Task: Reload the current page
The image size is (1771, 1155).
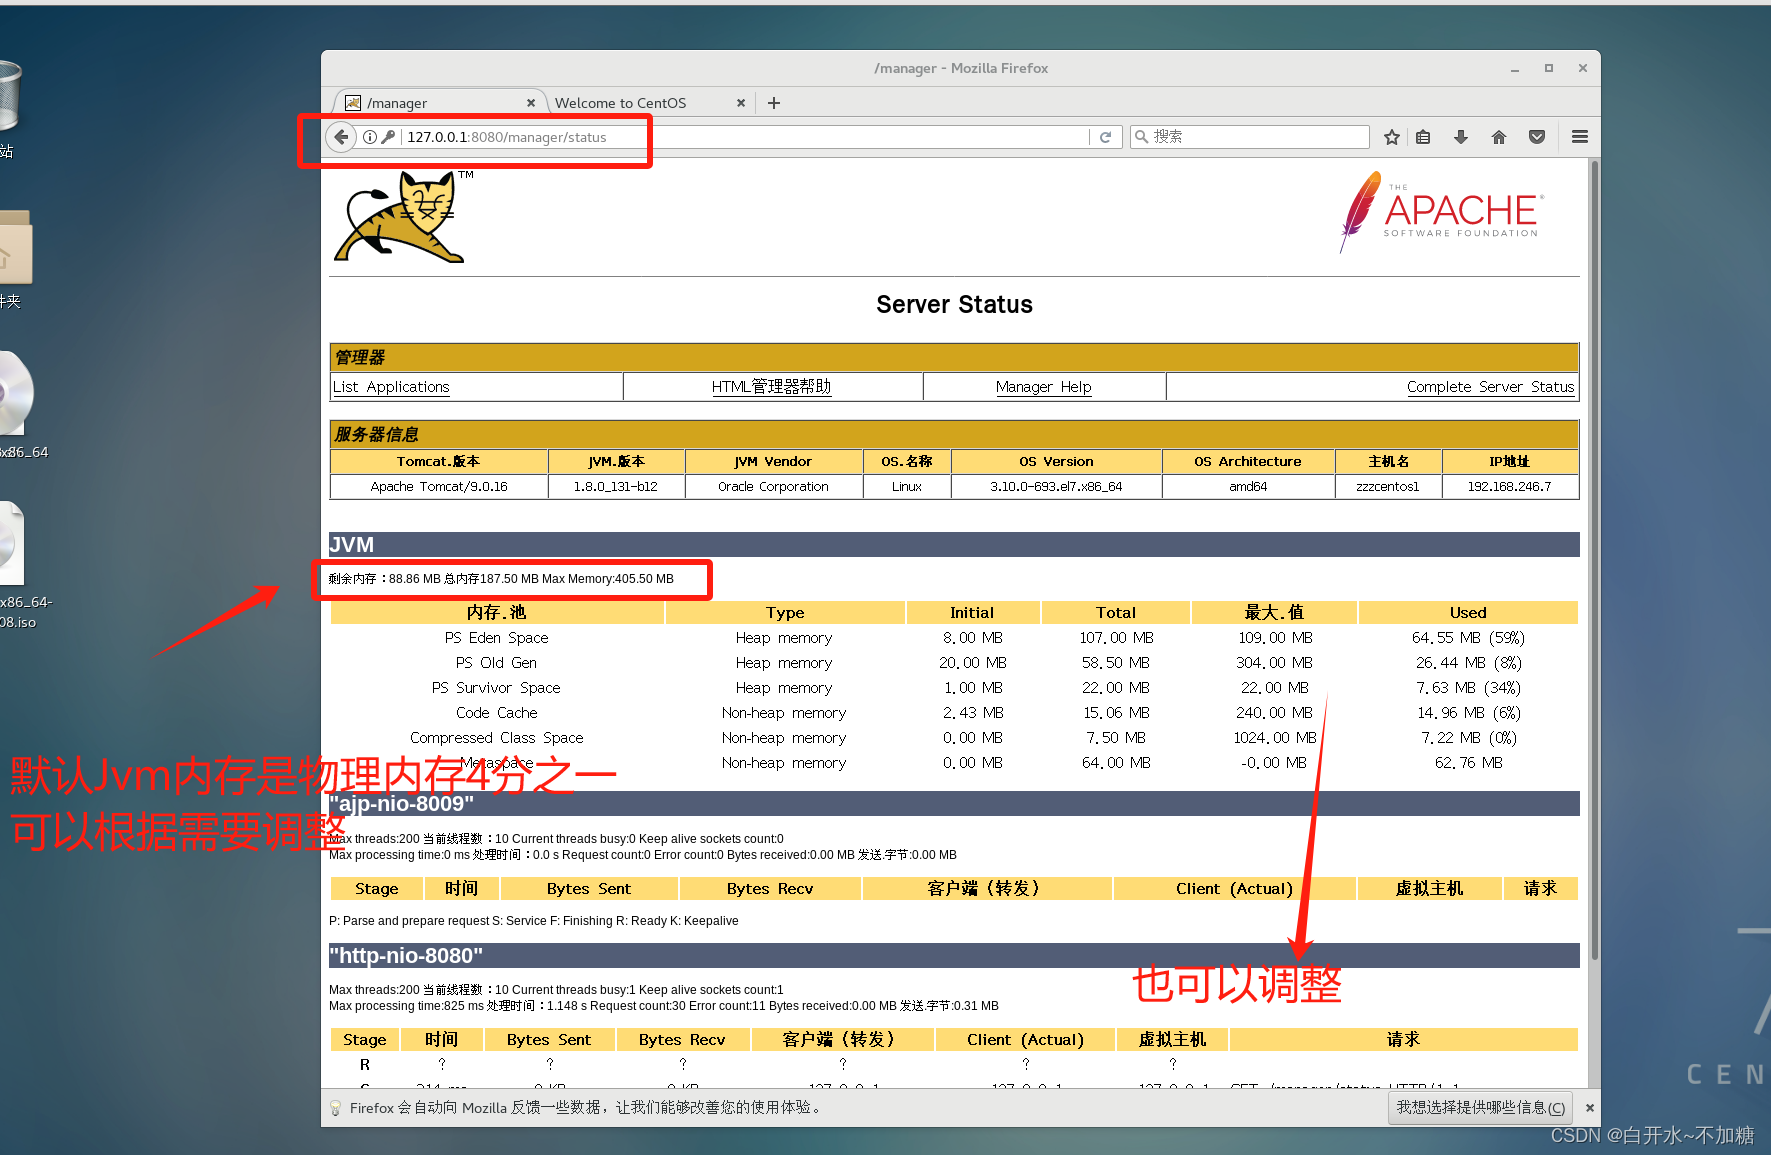Action: [x=1105, y=137]
